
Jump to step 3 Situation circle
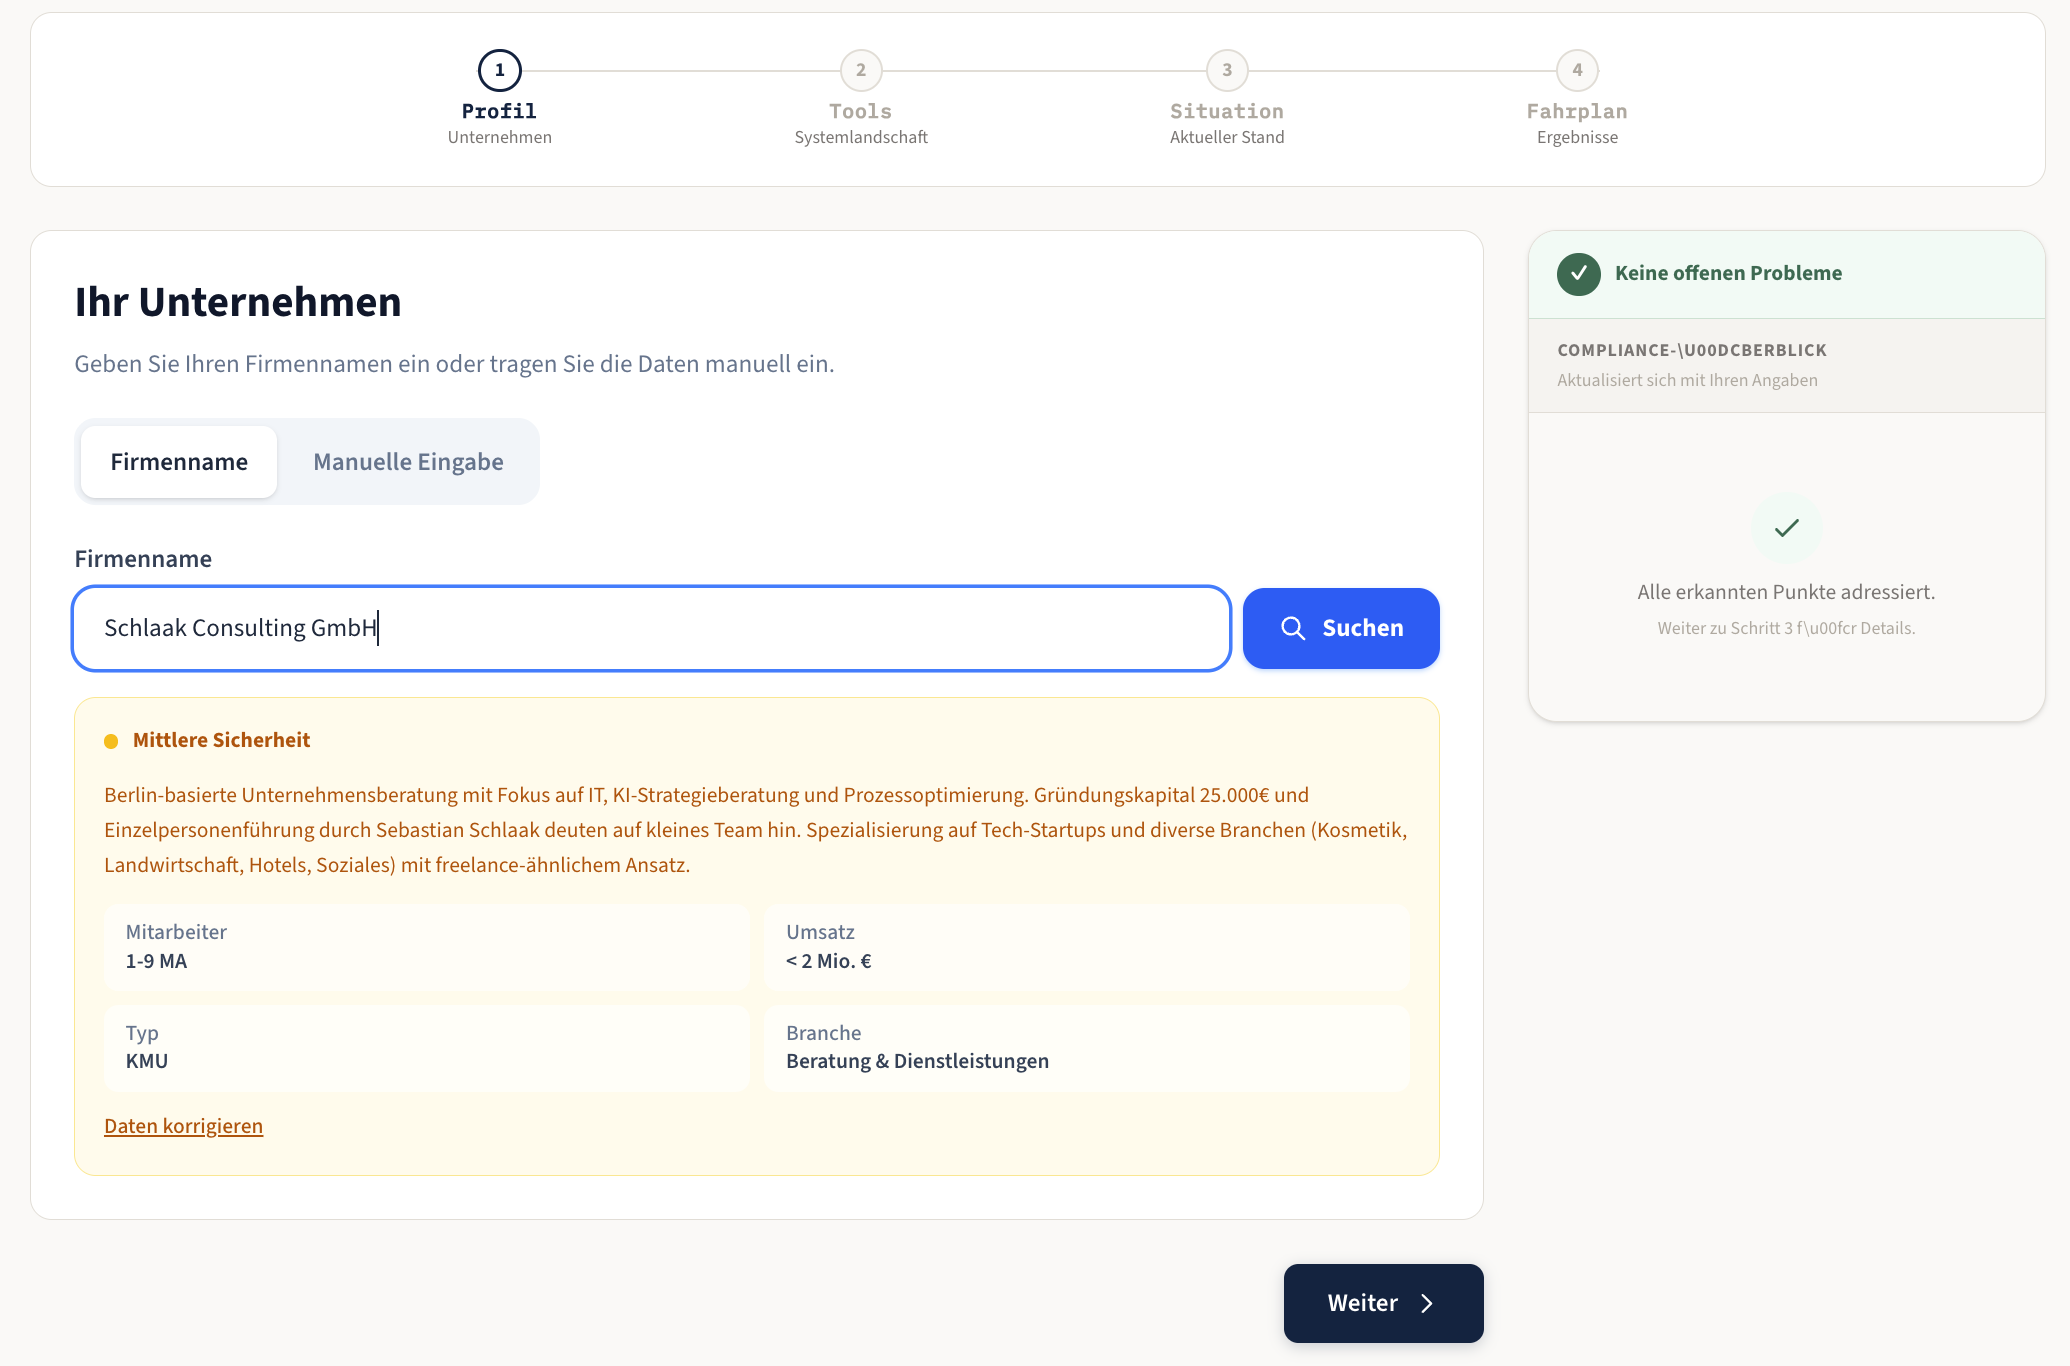[x=1226, y=71]
